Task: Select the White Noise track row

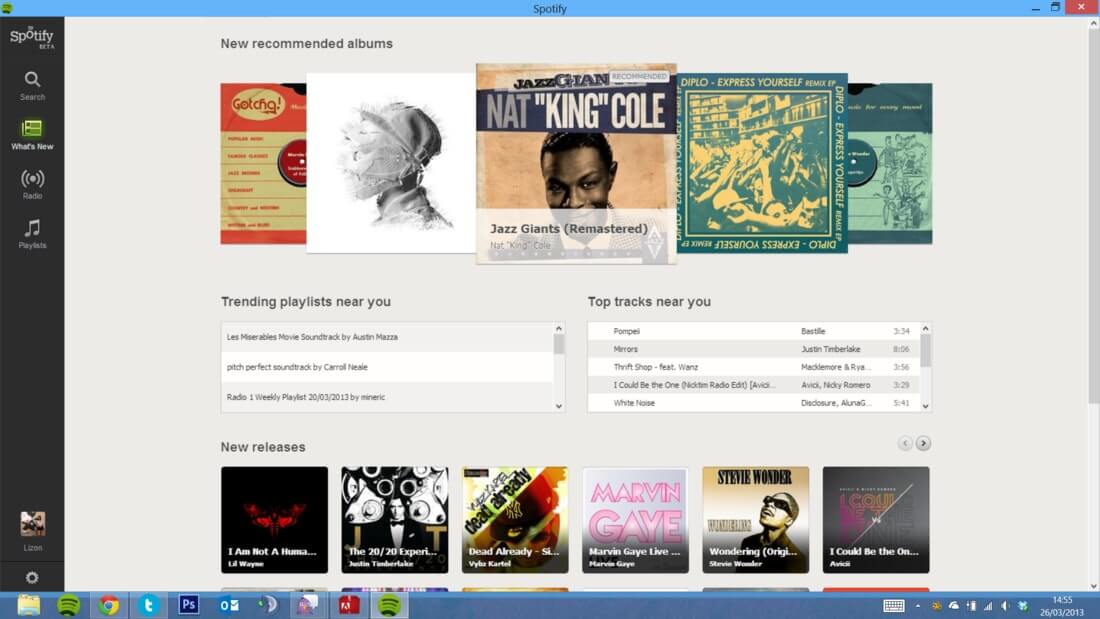Action: pos(754,403)
